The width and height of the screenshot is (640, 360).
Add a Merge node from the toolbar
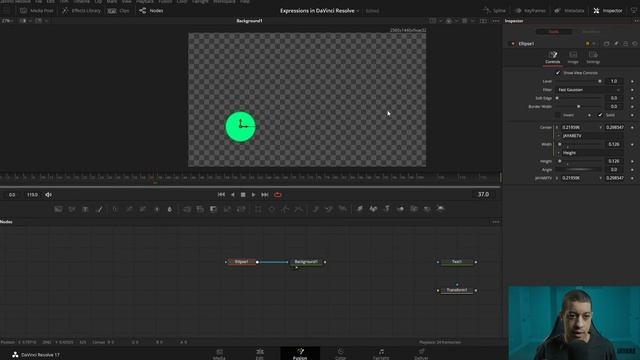click(187, 209)
